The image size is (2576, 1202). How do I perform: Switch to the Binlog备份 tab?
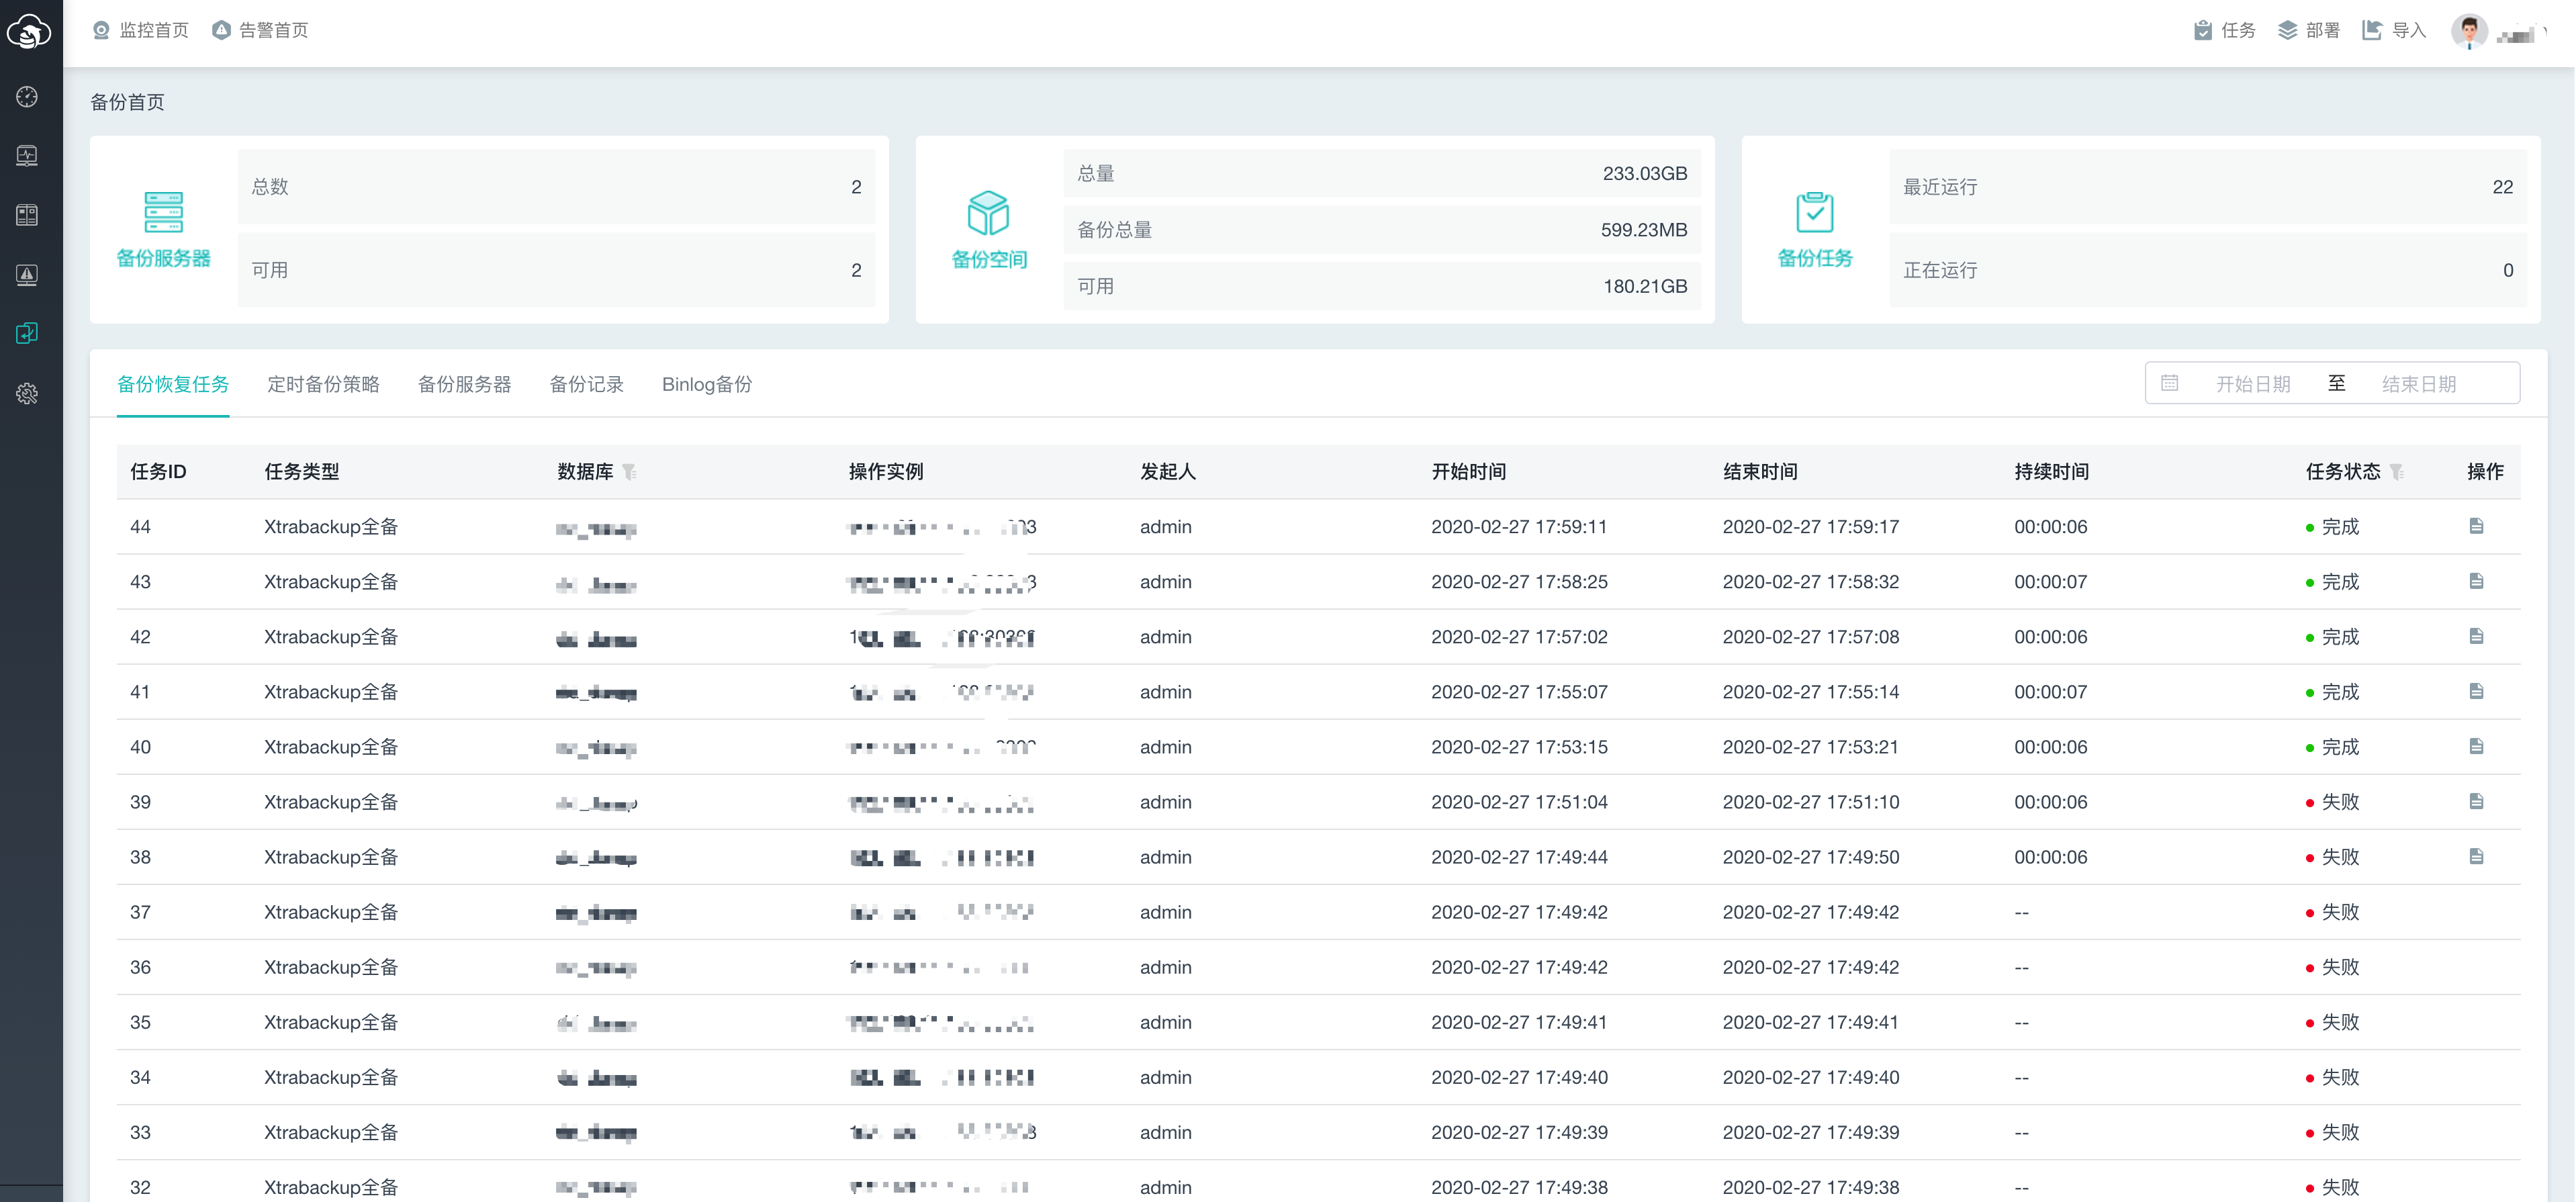[x=707, y=384]
